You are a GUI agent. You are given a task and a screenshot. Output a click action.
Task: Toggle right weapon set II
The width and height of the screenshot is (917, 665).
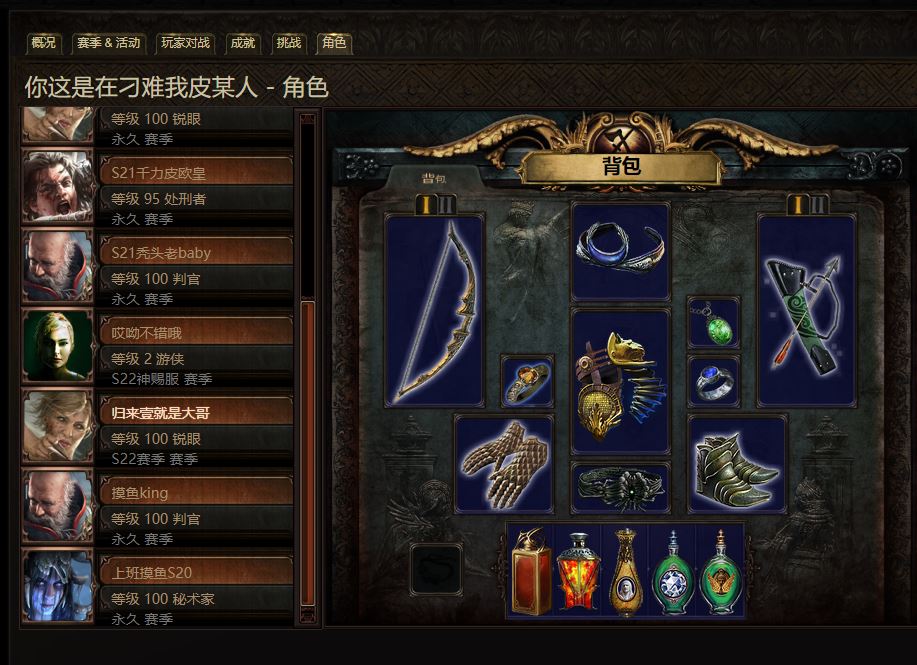(x=818, y=204)
